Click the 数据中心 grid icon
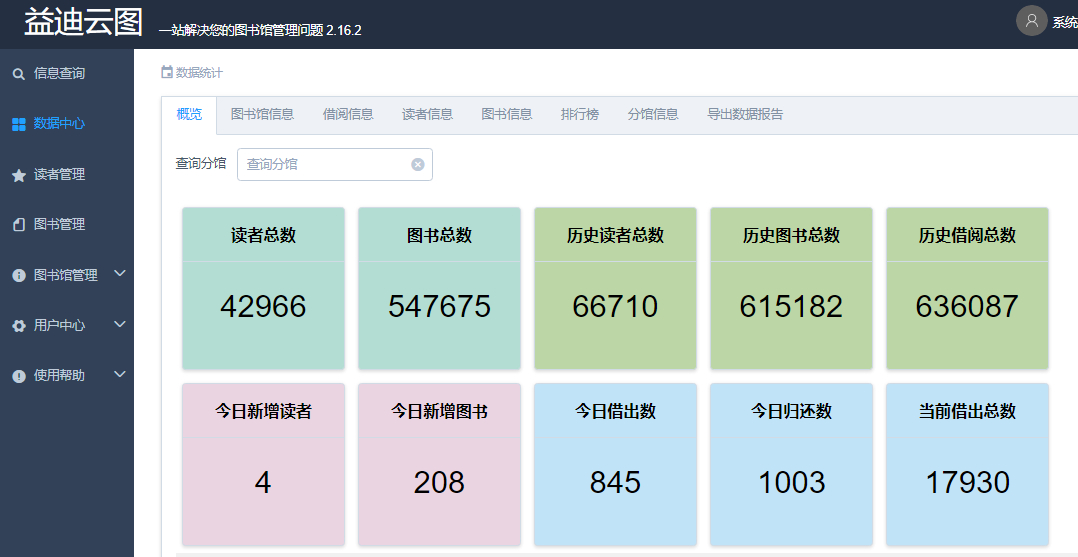 (18, 124)
